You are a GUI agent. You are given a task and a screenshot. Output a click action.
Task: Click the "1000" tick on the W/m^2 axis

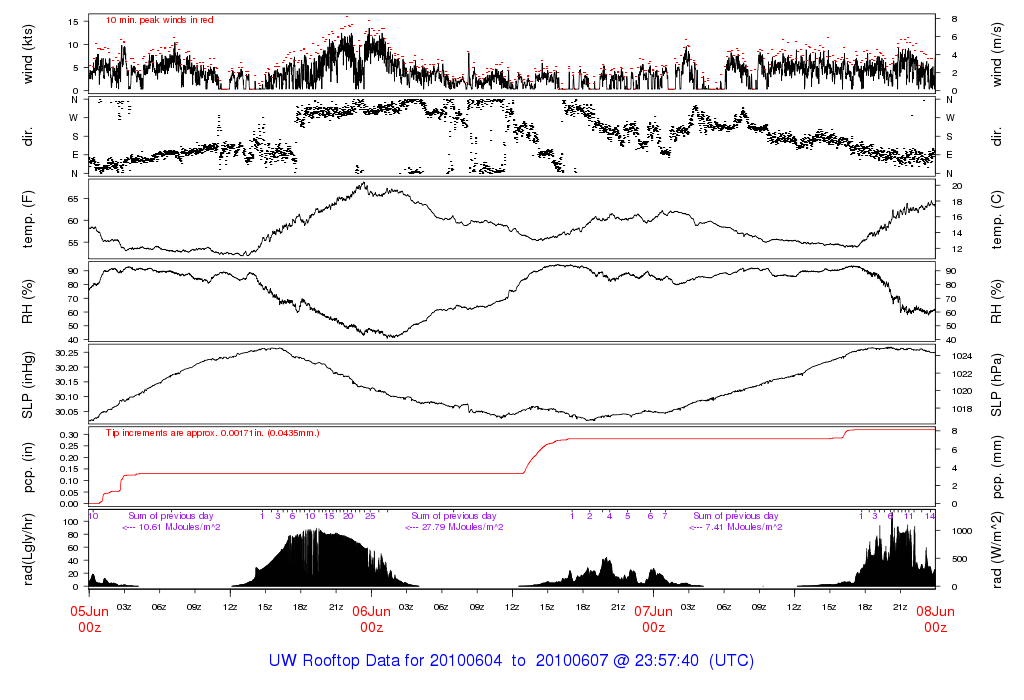point(962,532)
